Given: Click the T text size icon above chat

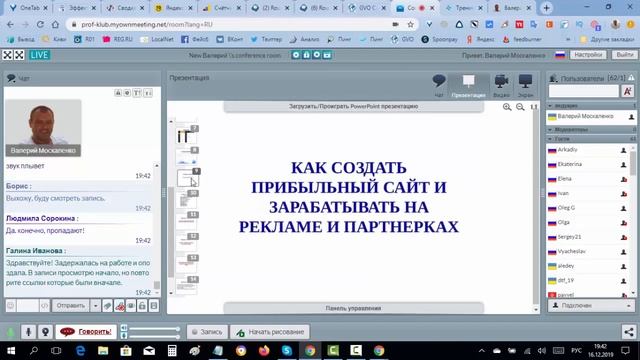Looking at the screenshot, I should [x=137, y=93].
